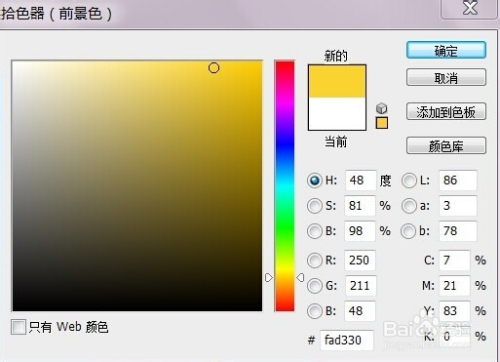The image size is (500, 362).
Task: Click the hex field showing fad330
Action: (x=347, y=340)
